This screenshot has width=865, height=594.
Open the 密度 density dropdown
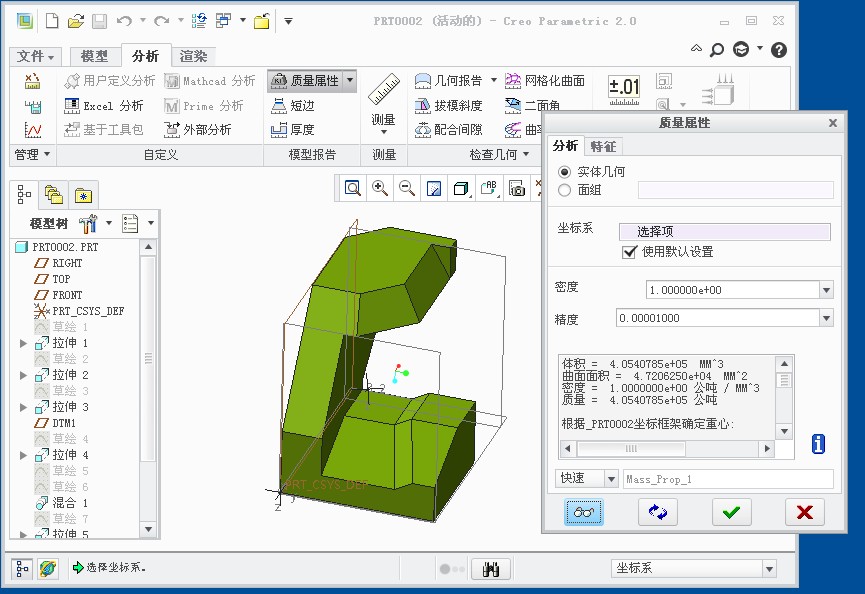(826, 290)
